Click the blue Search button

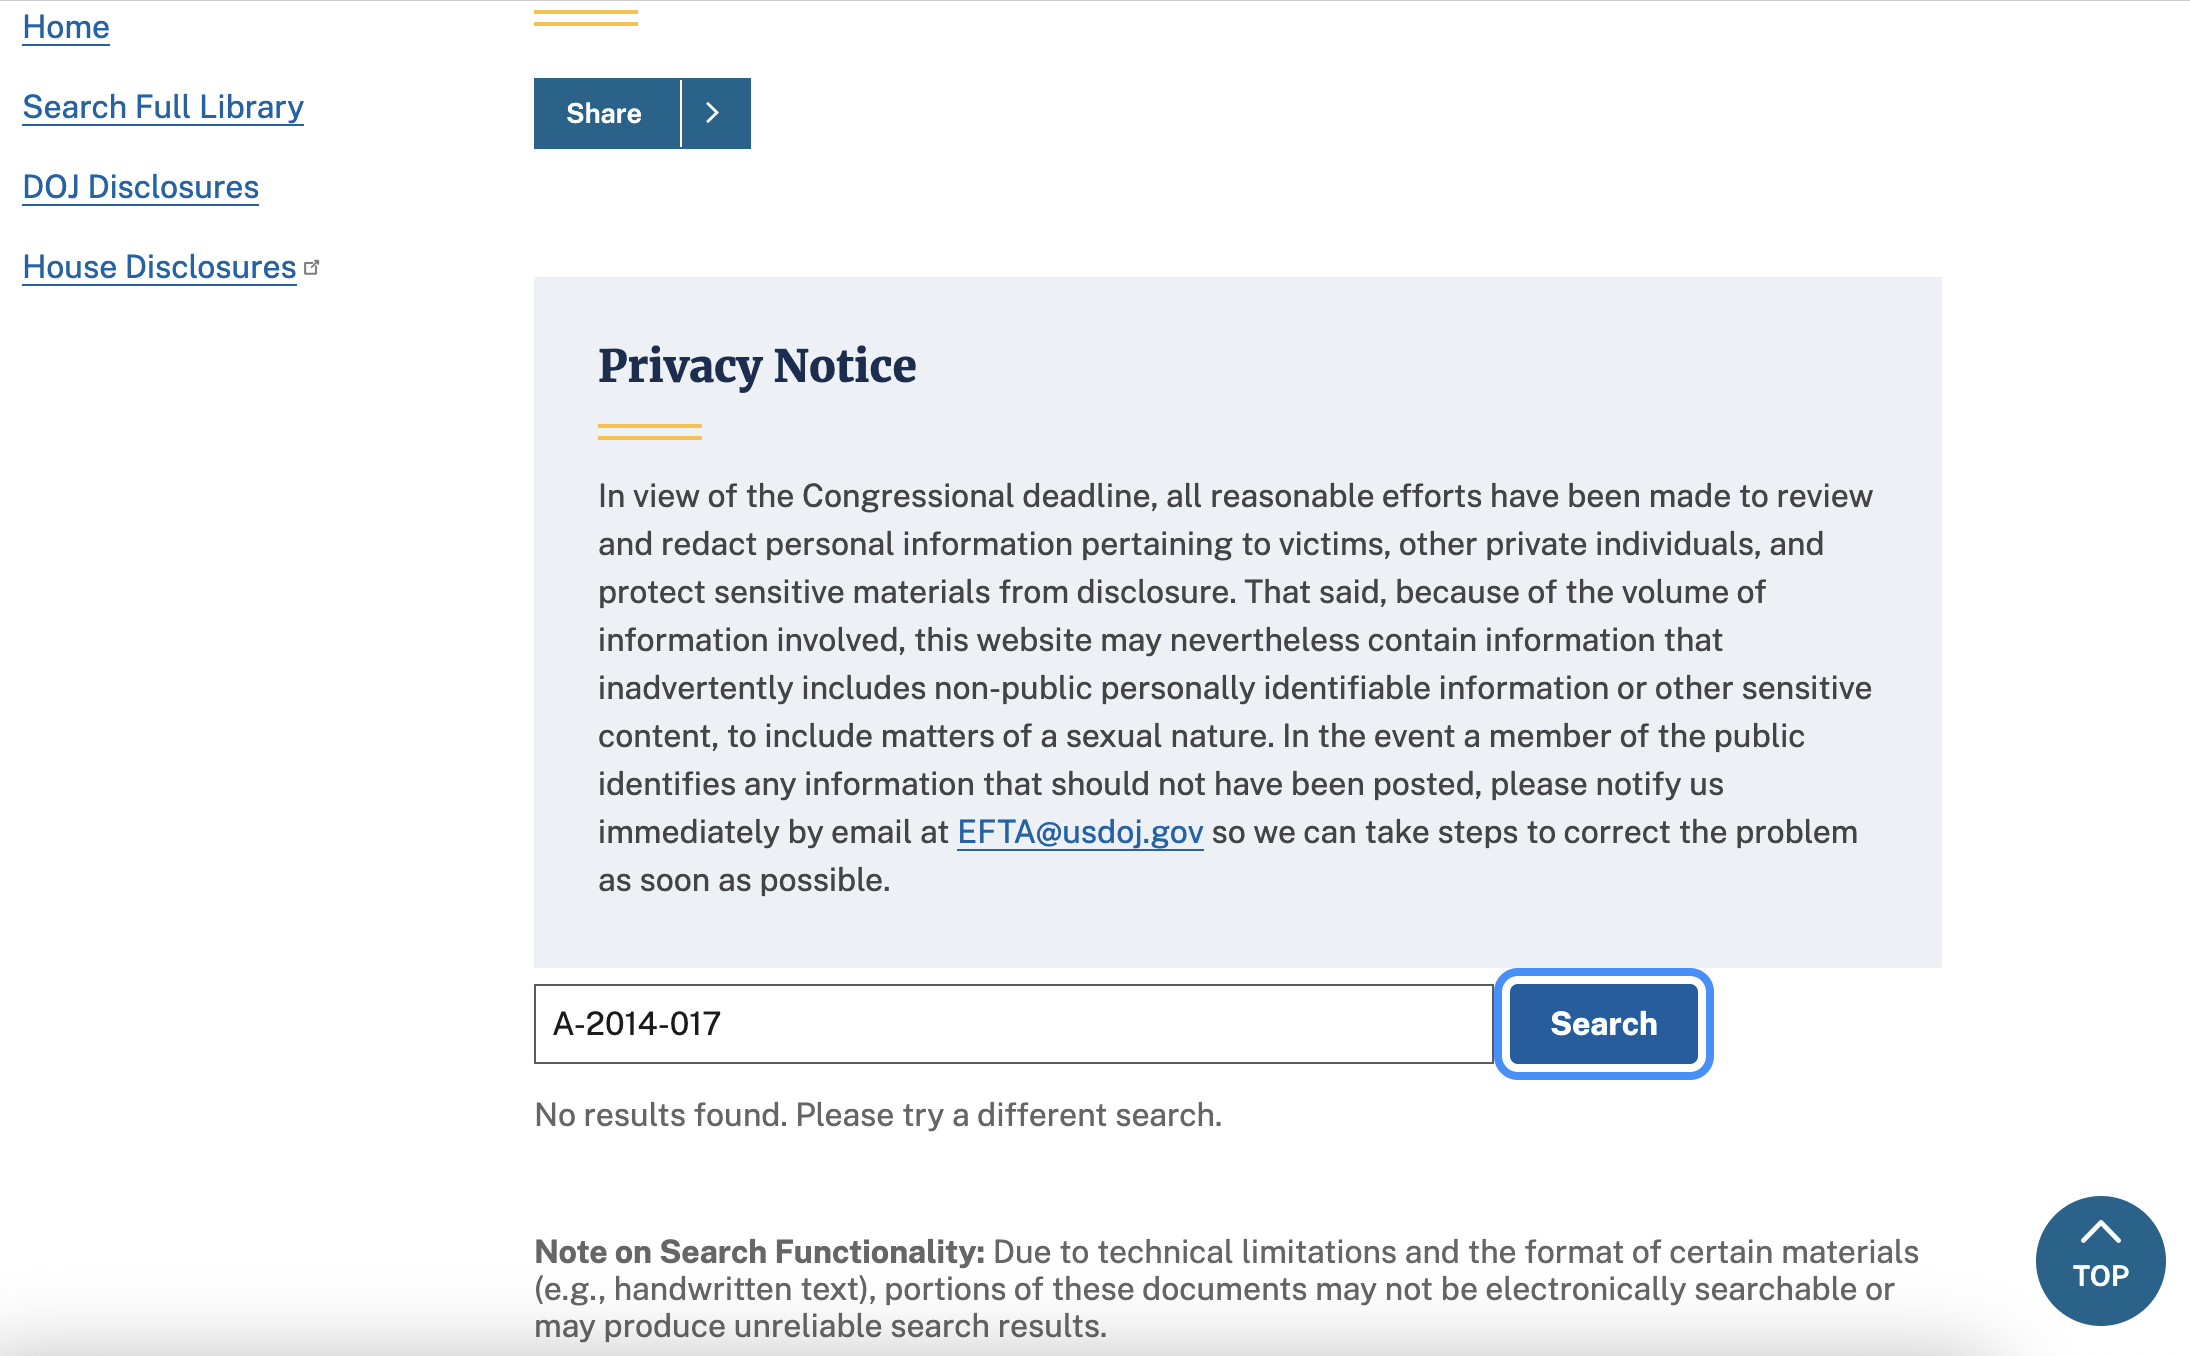[x=1603, y=1024]
